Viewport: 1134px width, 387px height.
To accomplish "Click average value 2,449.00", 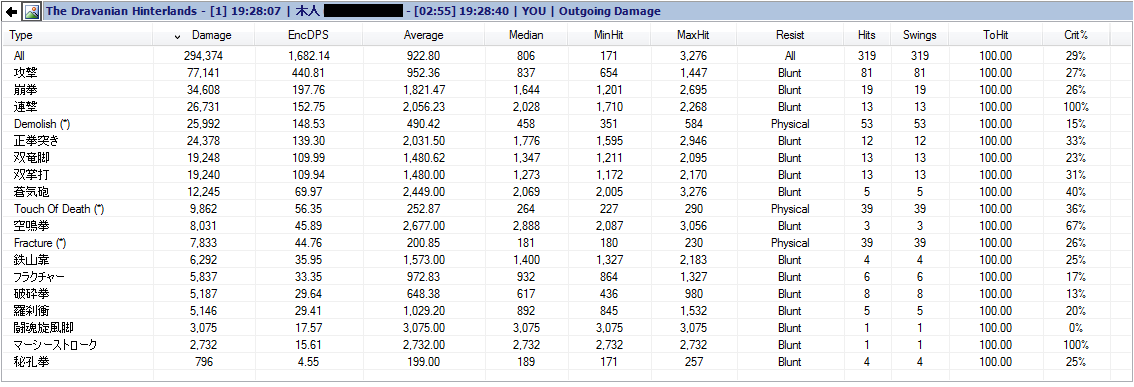I will [423, 192].
